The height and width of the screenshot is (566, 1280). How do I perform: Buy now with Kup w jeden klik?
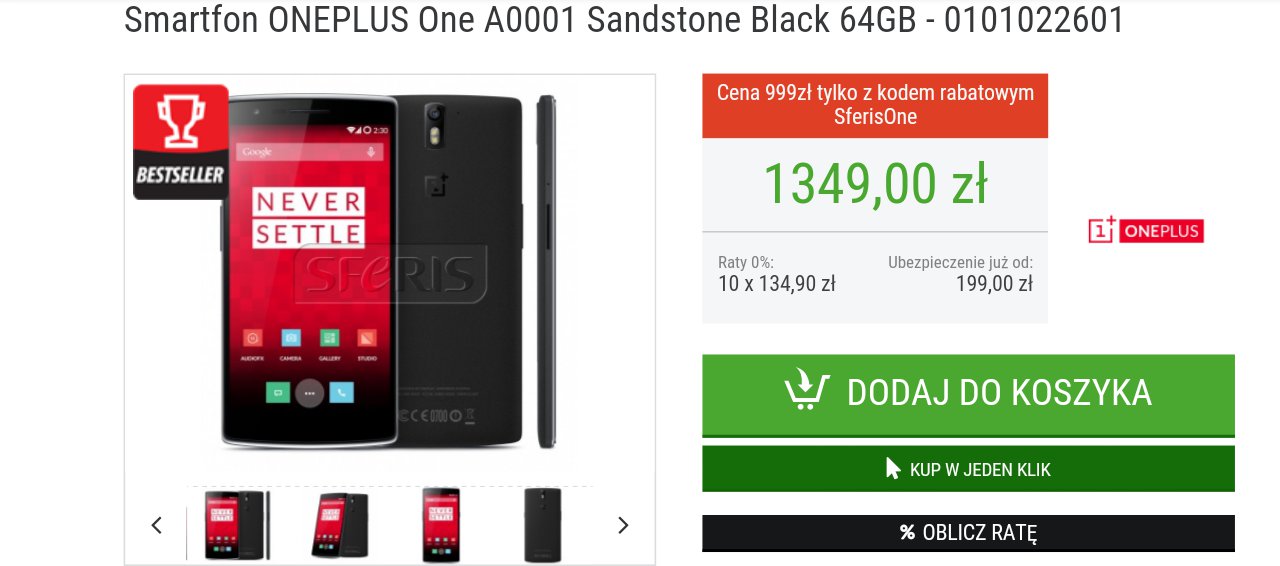pyautogui.click(x=968, y=469)
